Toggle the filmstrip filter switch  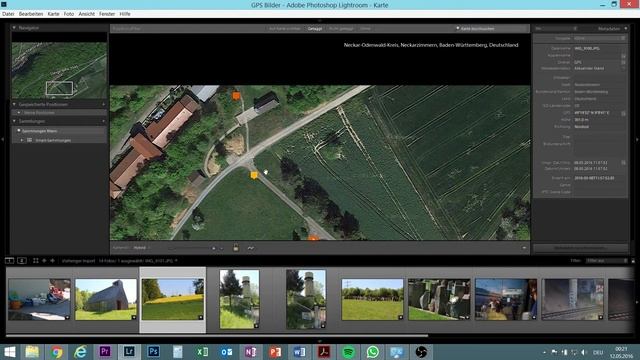(x=633, y=260)
